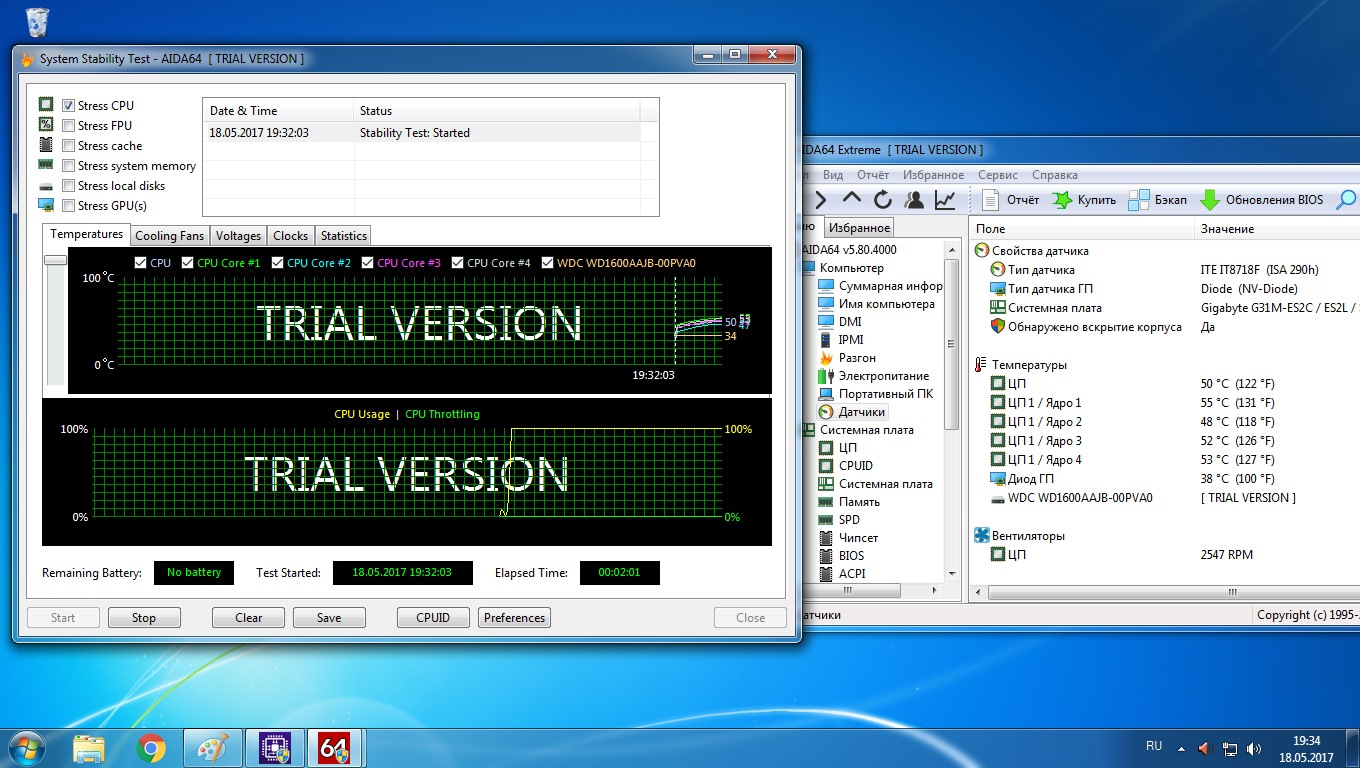The height and width of the screenshot is (768, 1360).
Task: Switch to the Voltages tab
Action: 238,236
